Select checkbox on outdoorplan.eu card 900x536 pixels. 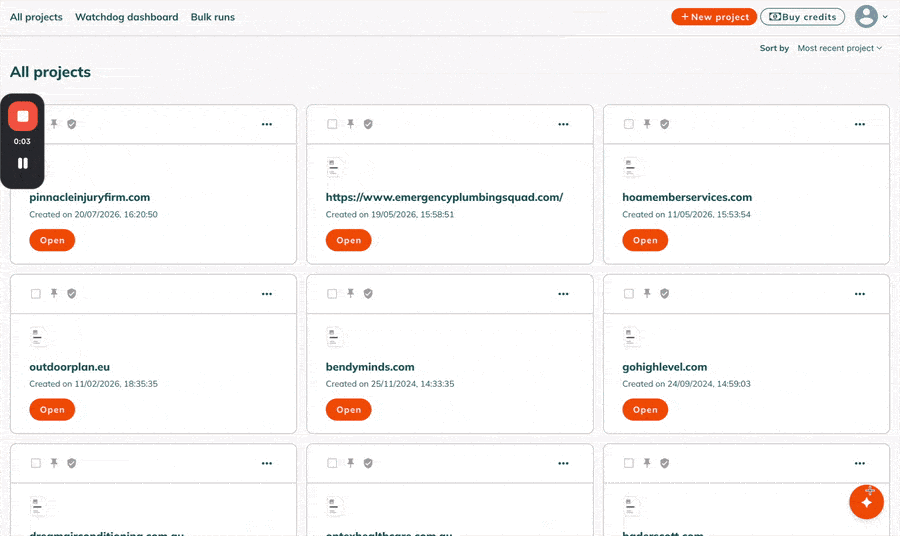click(x=36, y=293)
